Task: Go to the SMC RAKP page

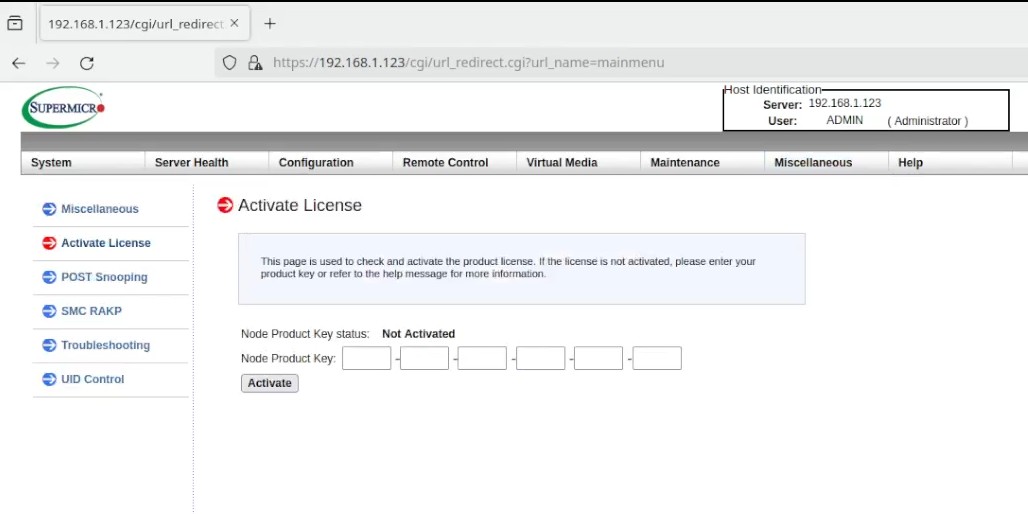Action: click(x=91, y=311)
